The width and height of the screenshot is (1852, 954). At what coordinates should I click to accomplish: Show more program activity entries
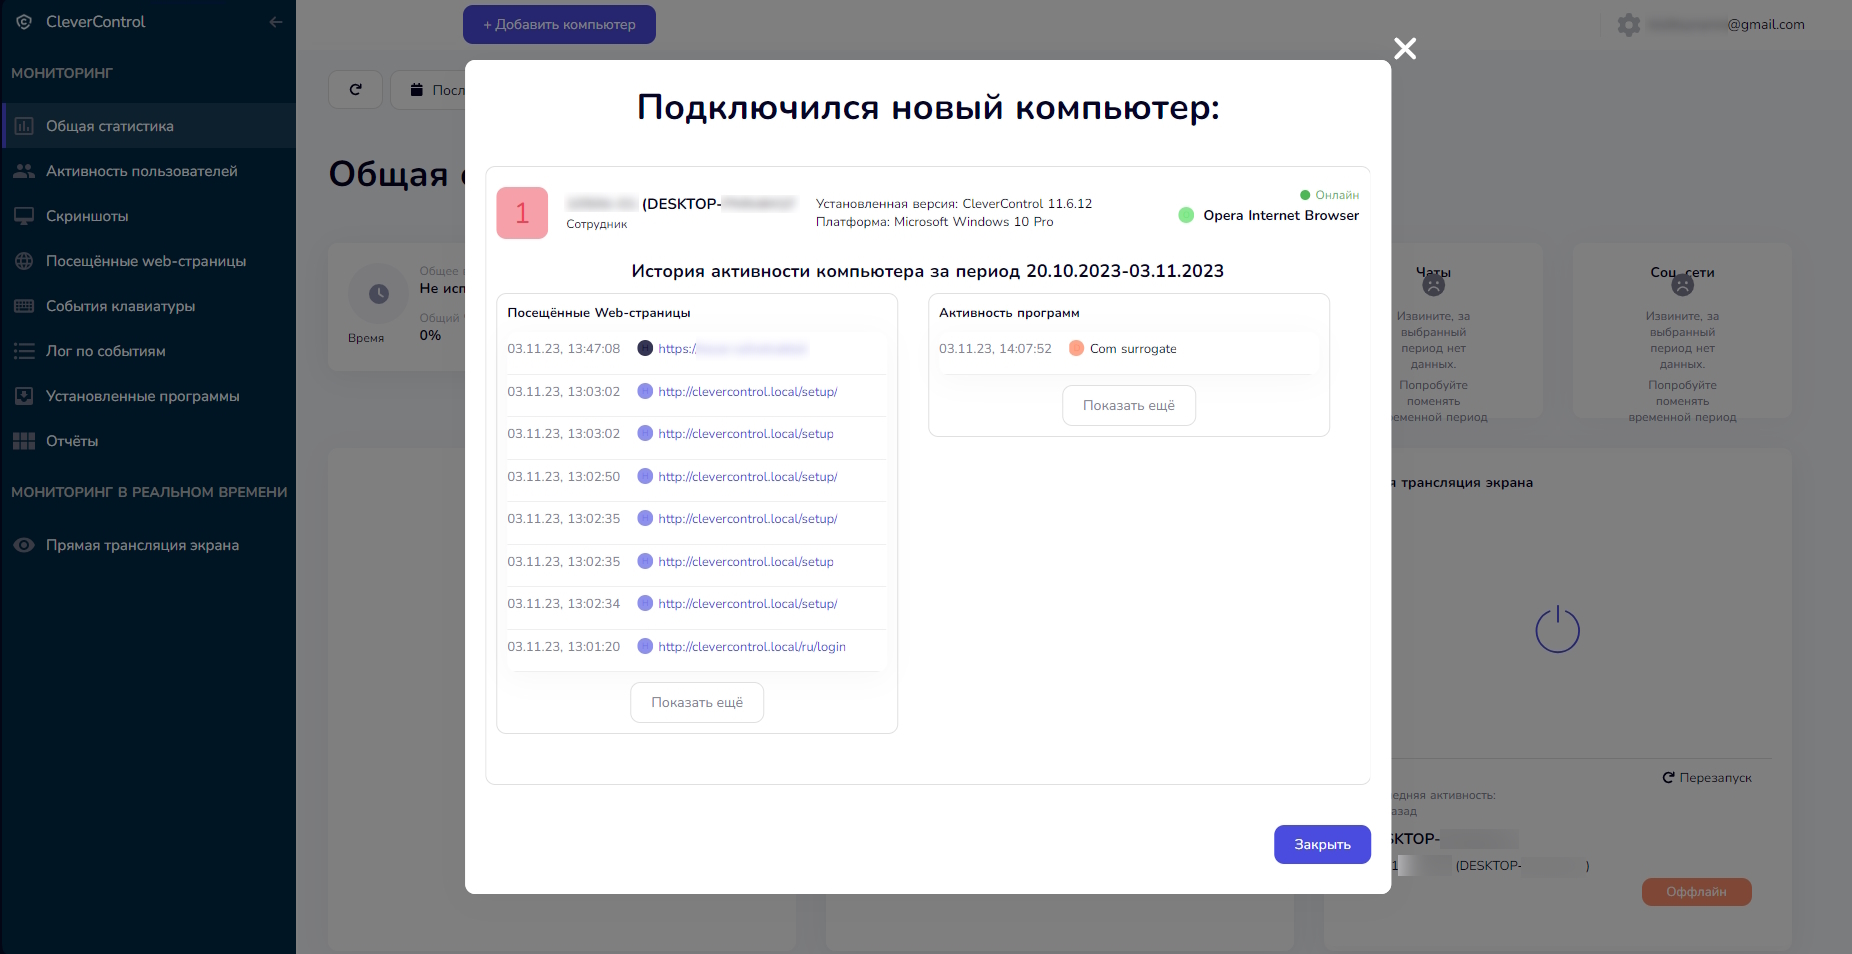click(1128, 406)
